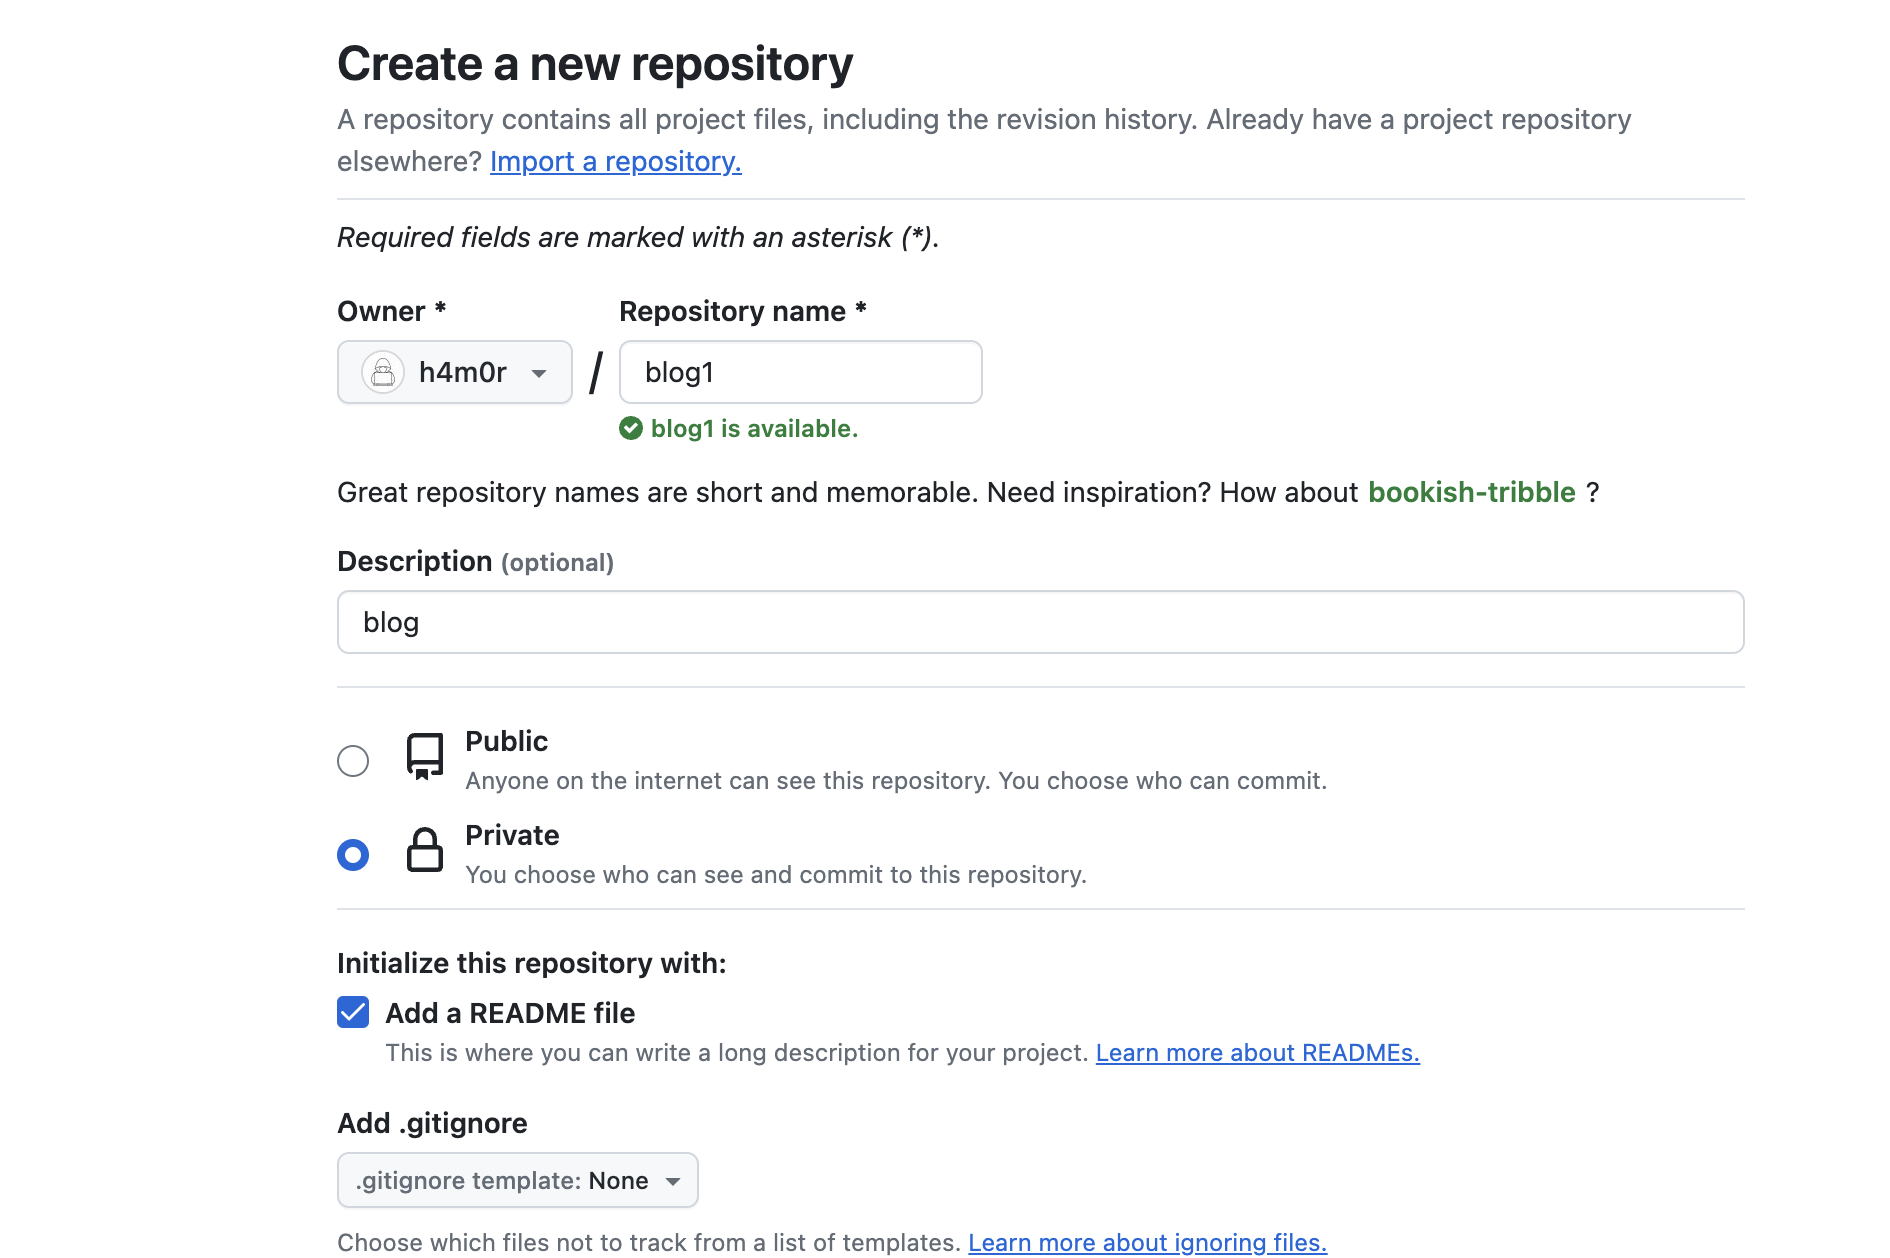Viewport: 1890px width, 1258px height.
Task: Click the 'Add .gitignore' heading
Action: (432, 1123)
